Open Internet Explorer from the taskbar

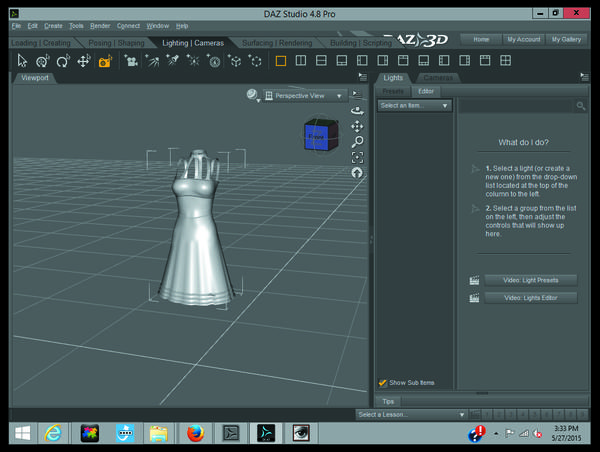pyautogui.click(x=53, y=433)
